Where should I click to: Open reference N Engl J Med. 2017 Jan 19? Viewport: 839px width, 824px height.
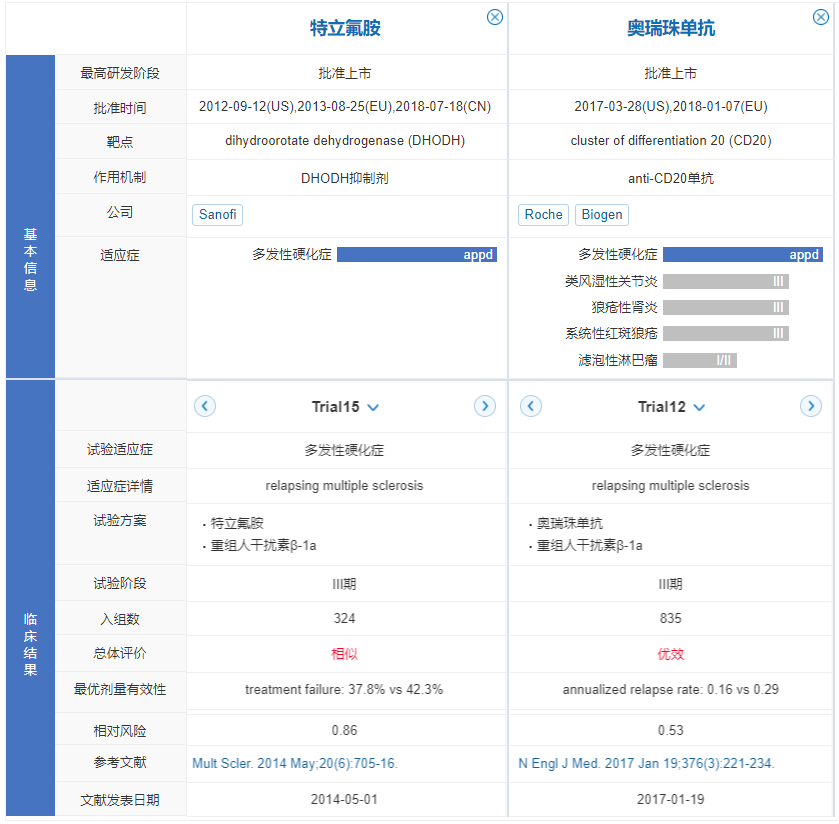tap(646, 763)
